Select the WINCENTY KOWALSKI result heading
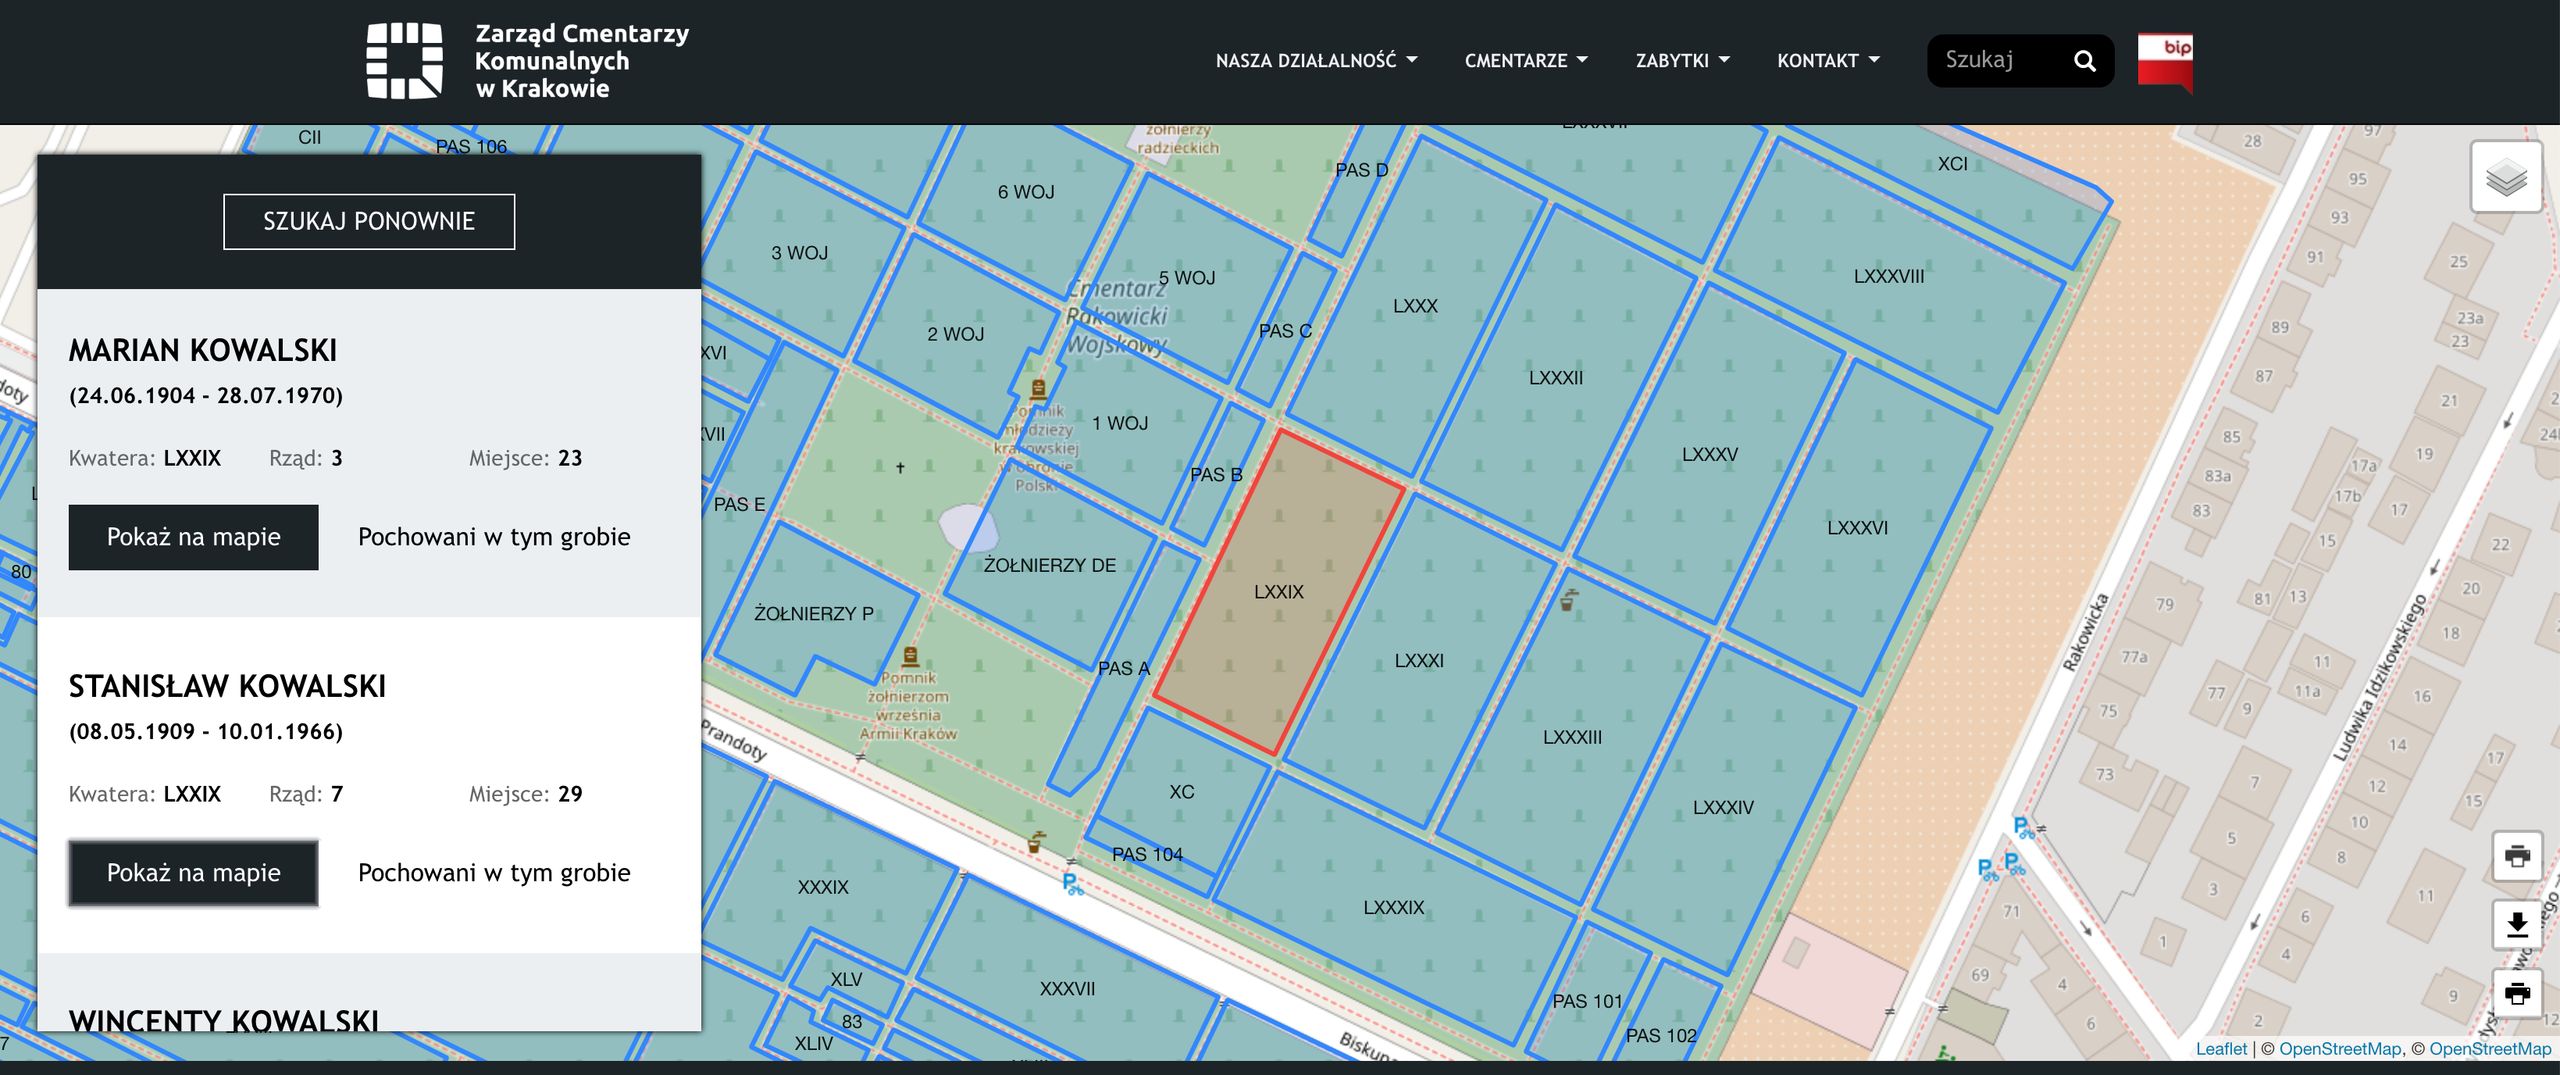 pyautogui.click(x=224, y=1020)
